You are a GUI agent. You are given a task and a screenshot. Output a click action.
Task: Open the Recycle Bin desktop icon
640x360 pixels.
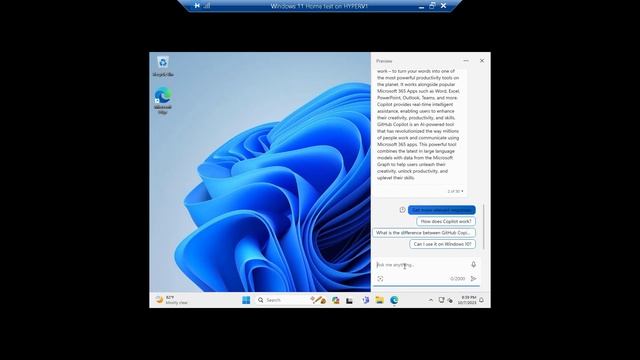[x=163, y=66]
